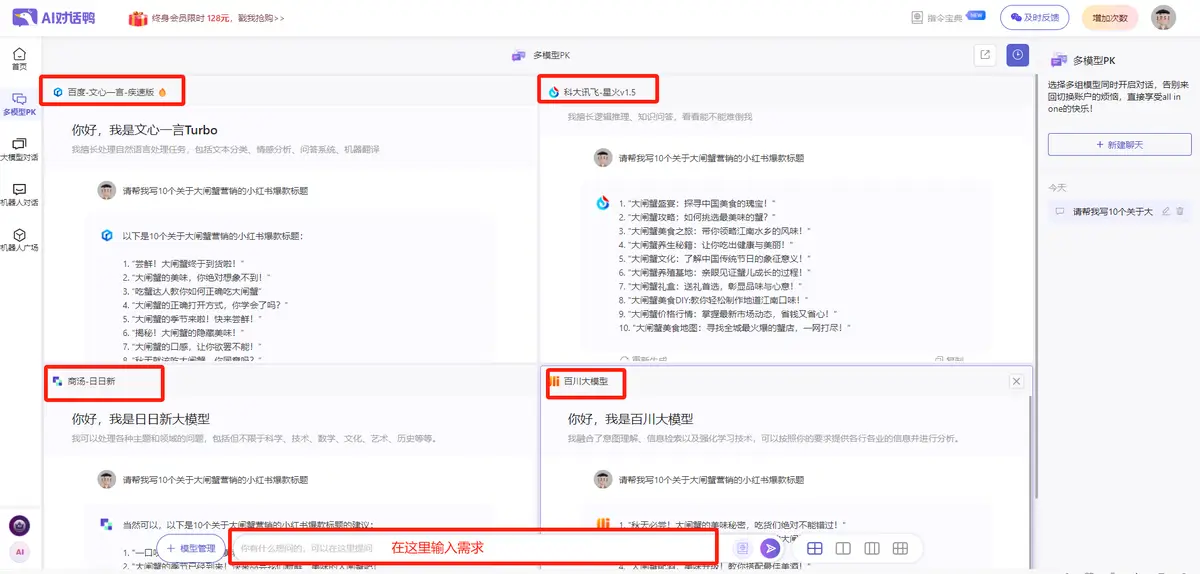This screenshot has height=574, width=1200.
Task: Click the 你好，我是文心一言Turbo greeting
Action: click(x=144, y=129)
